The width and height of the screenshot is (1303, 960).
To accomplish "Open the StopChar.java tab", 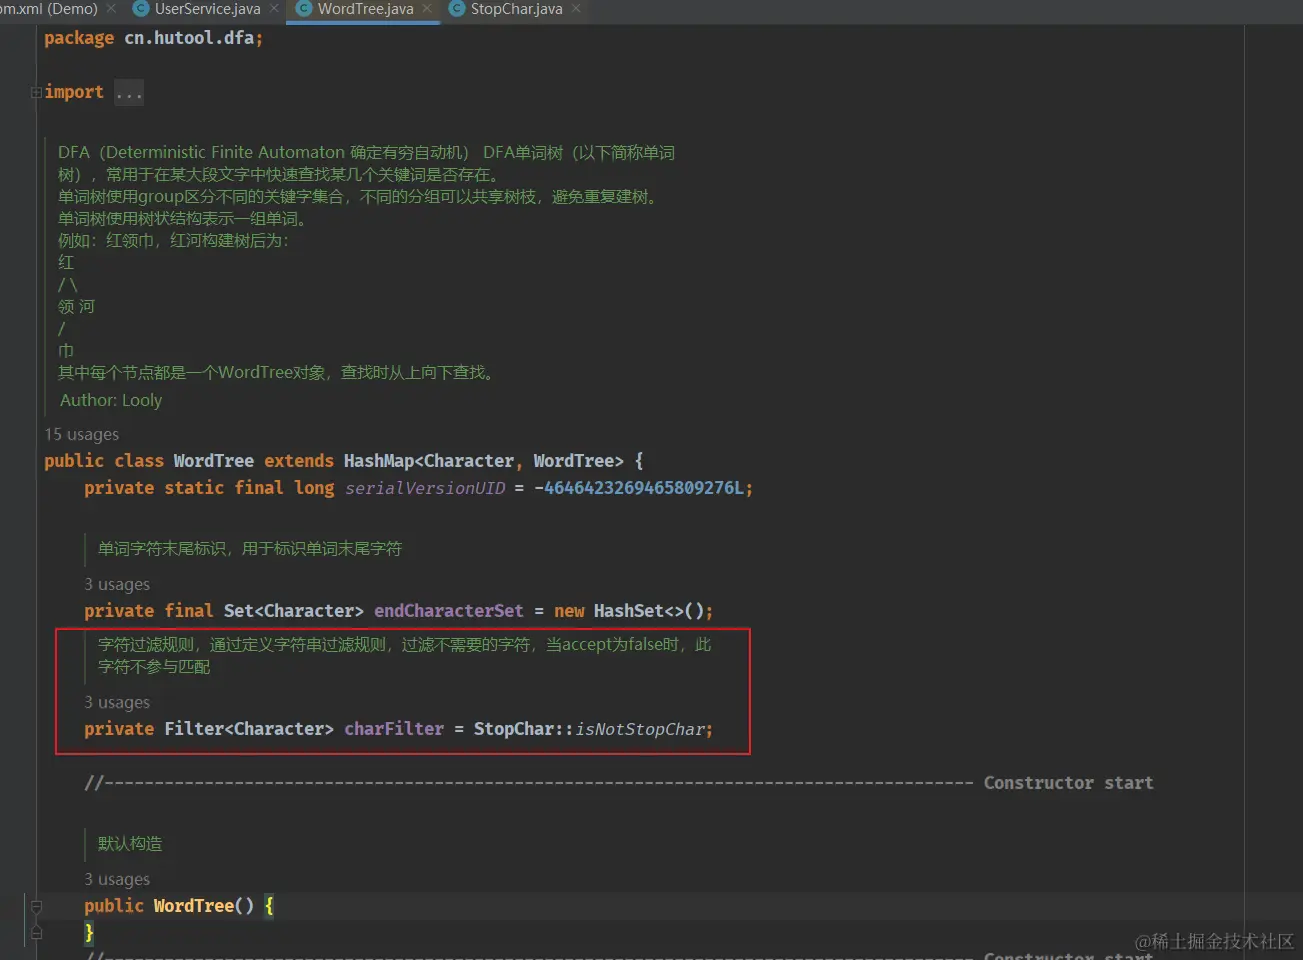I will point(516,9).
